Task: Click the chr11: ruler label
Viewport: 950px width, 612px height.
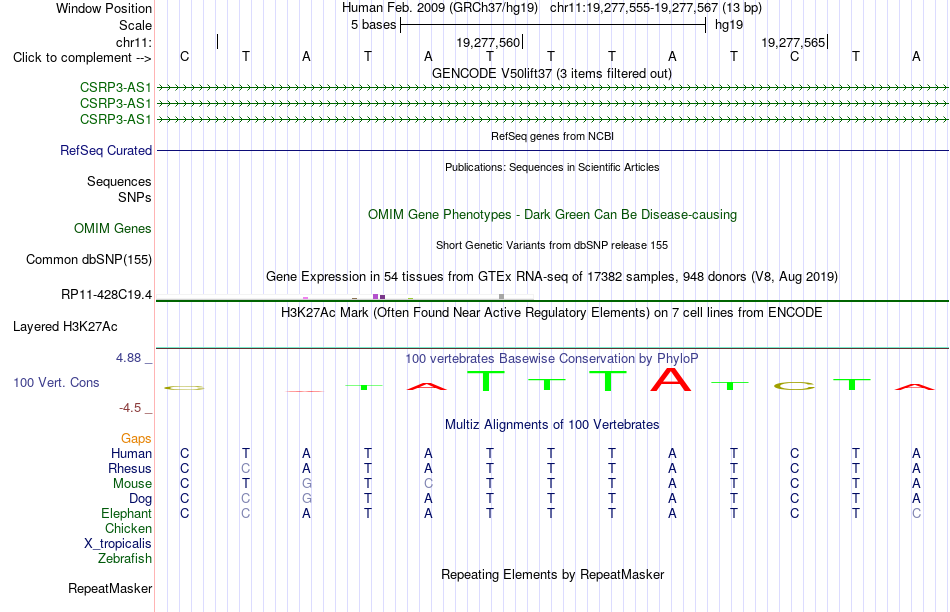Action: click(x=134, y=42)
